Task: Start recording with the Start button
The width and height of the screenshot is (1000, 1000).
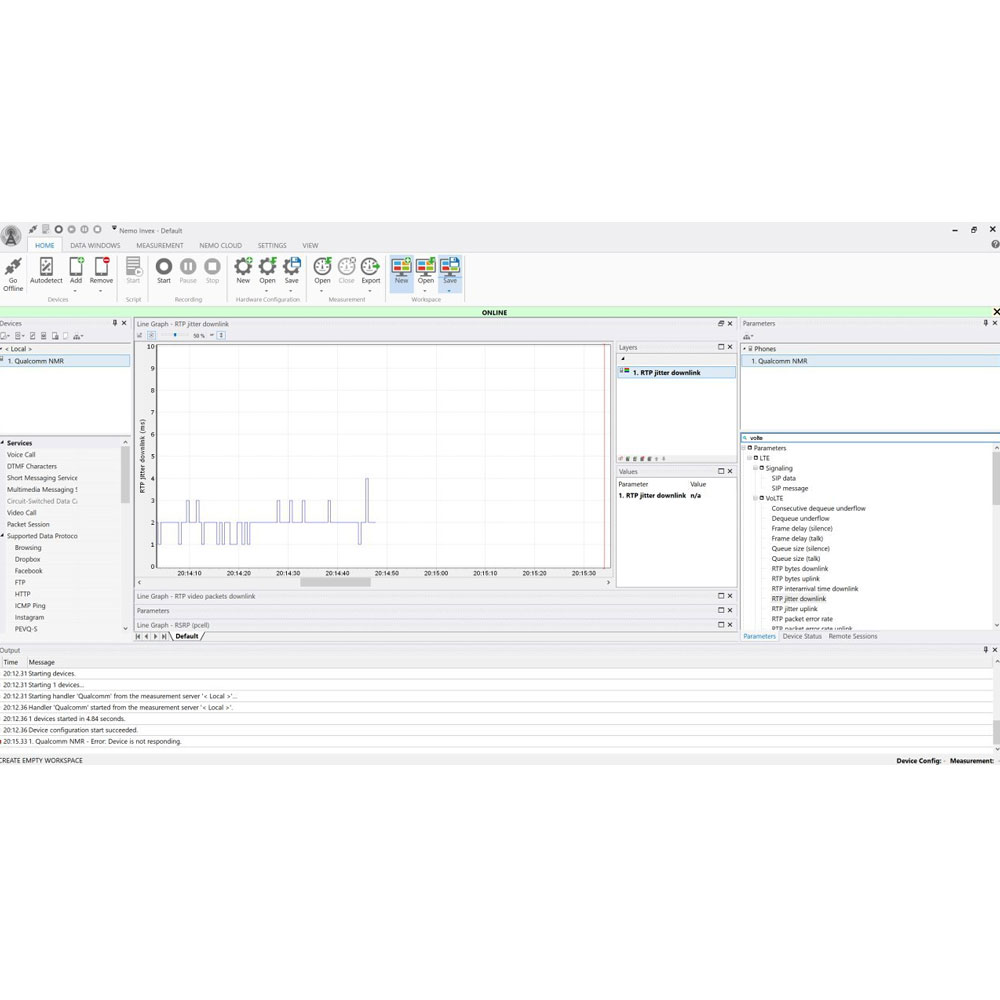Action: point(163,266)
